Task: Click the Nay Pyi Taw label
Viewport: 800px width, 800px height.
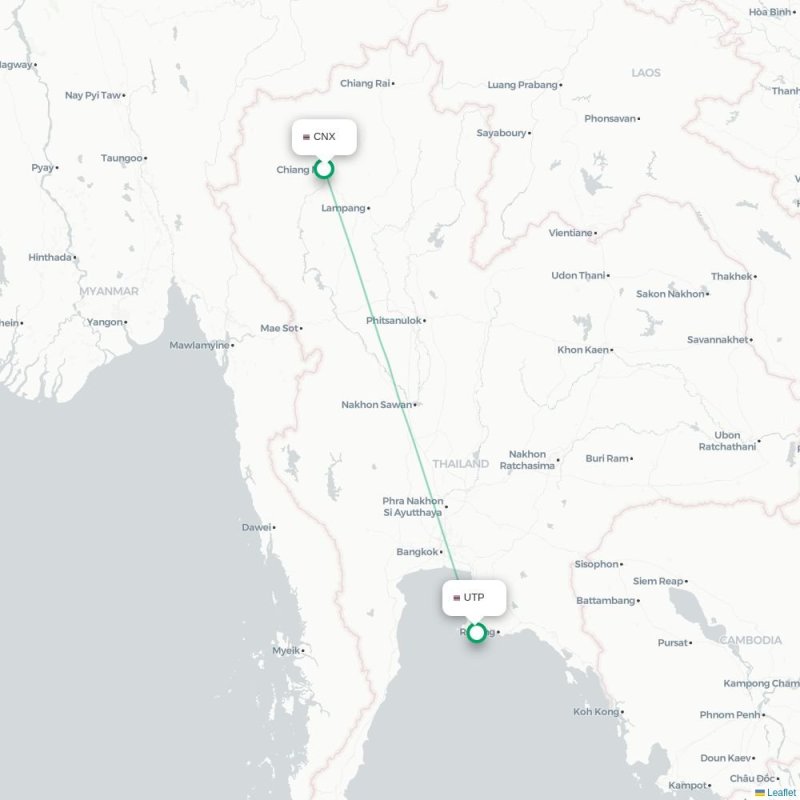Action: point(93,95)
